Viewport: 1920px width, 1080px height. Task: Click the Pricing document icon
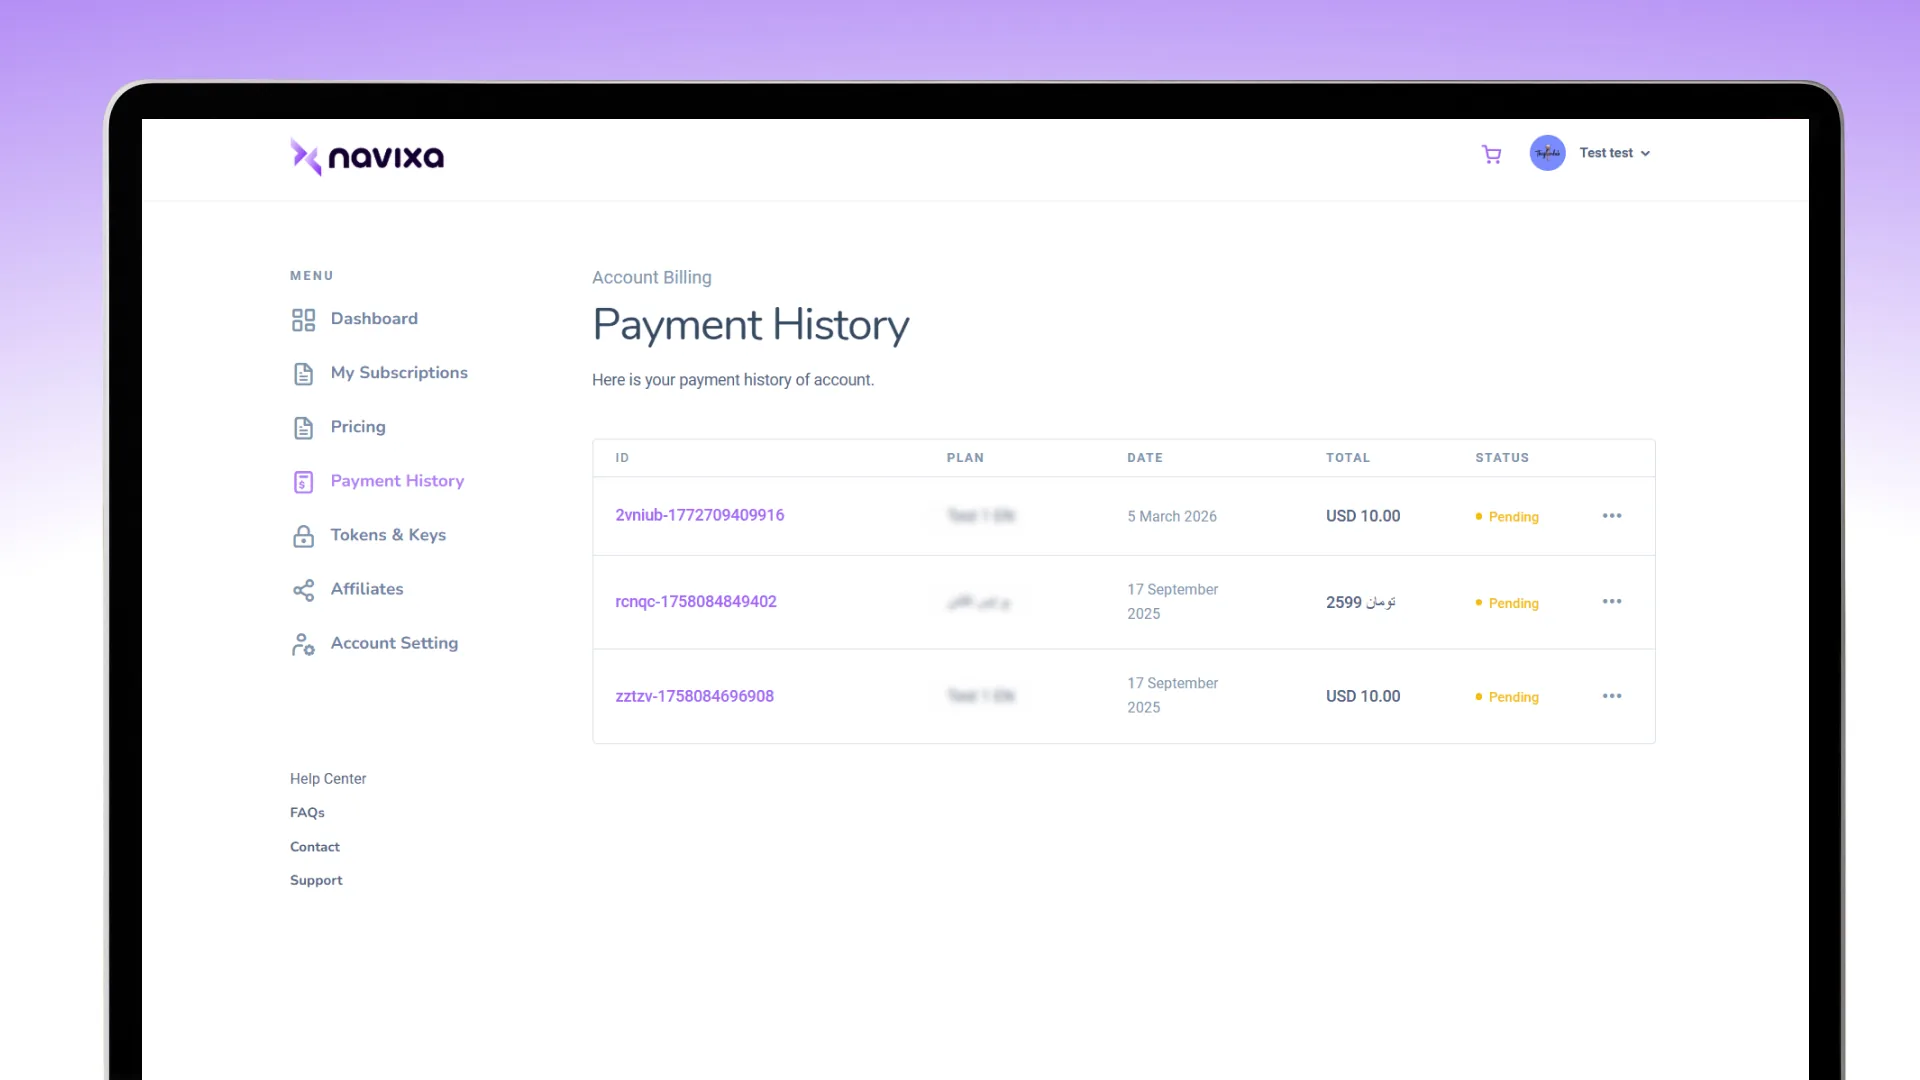[x=303, y=428]
